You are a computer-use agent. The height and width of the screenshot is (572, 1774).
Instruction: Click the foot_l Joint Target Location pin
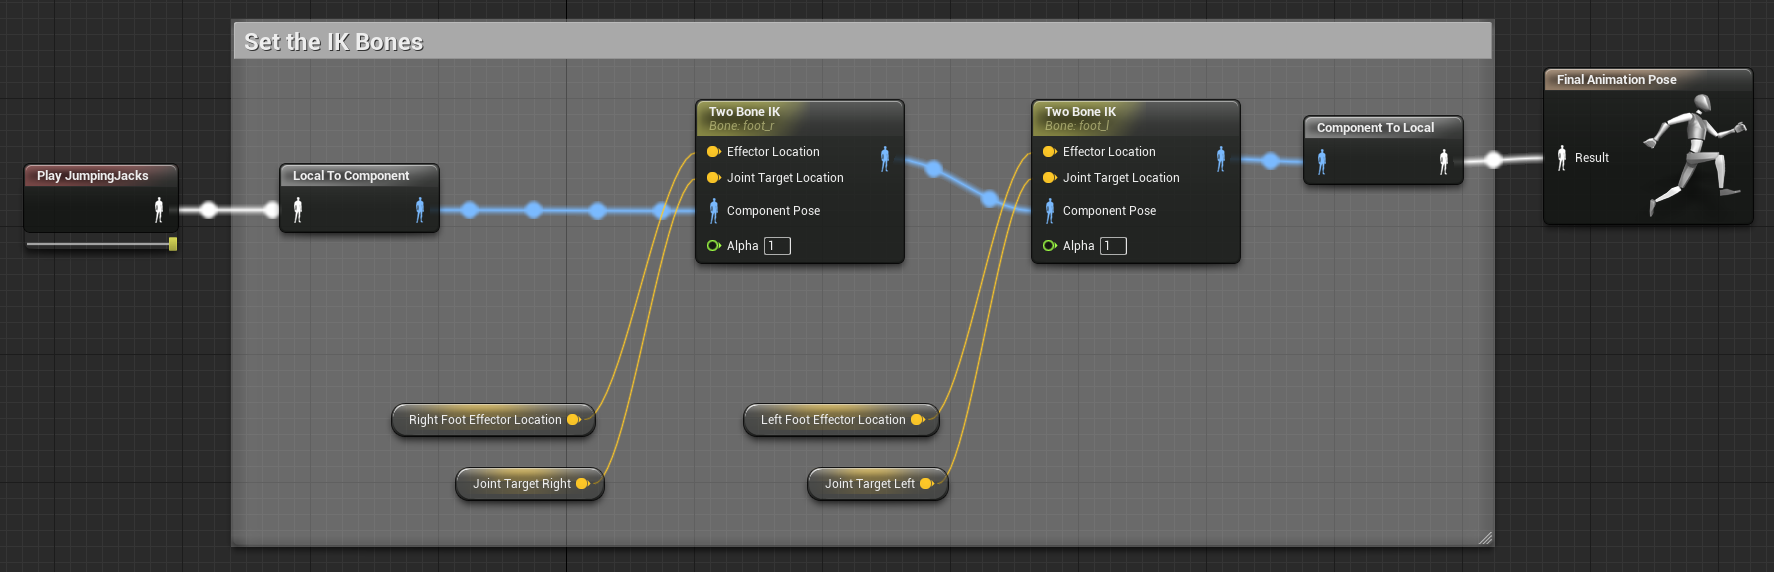click(x=1050, y=178)
